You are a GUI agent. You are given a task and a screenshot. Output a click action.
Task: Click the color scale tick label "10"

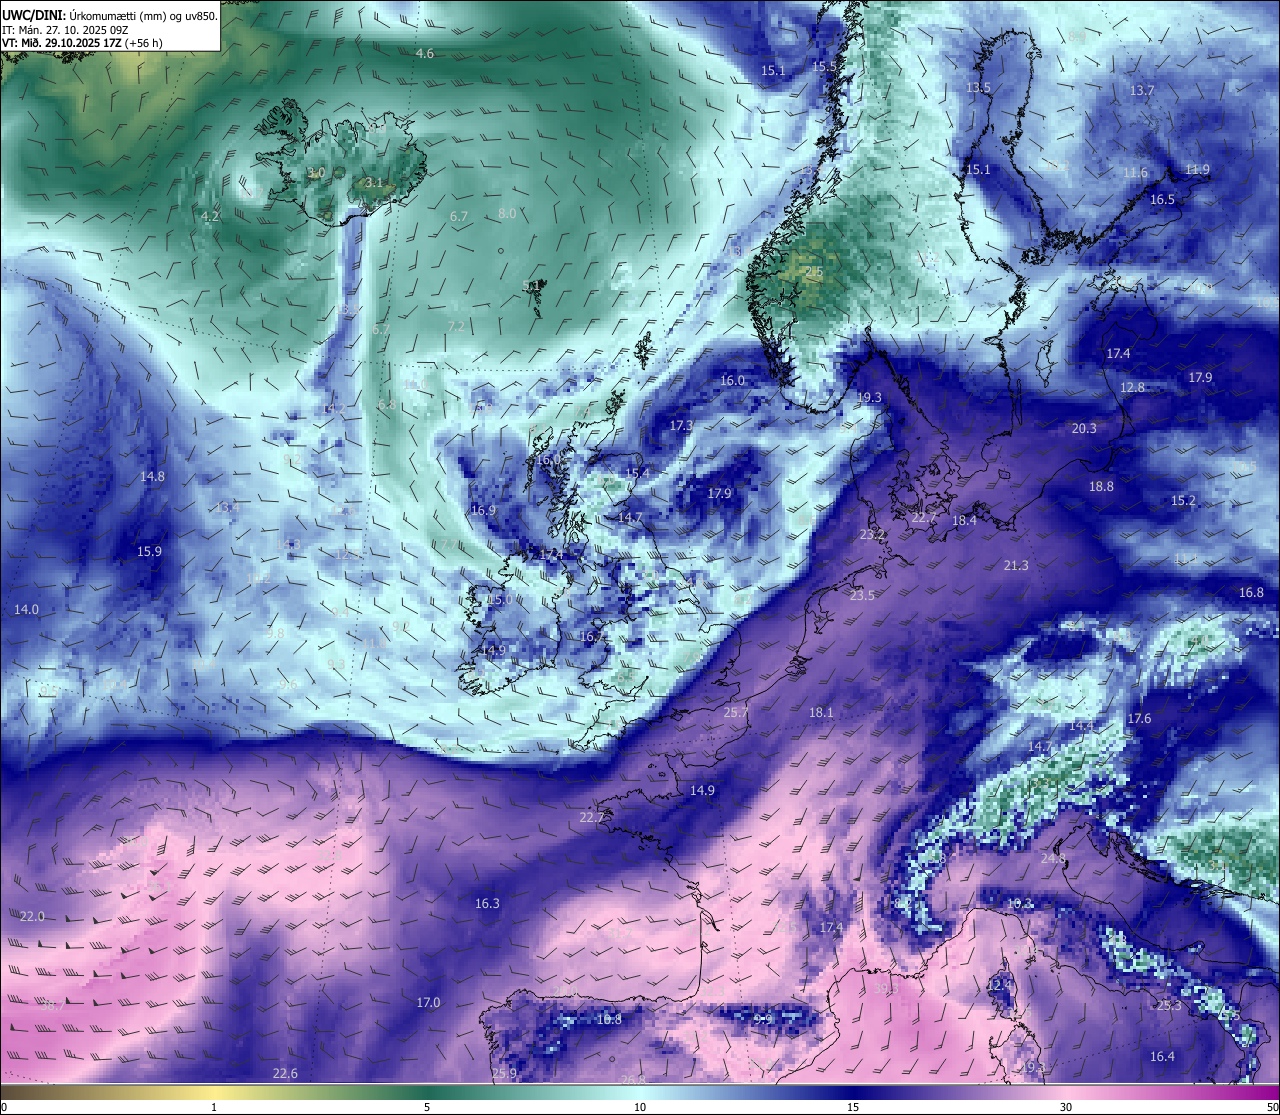point(640,1107)
